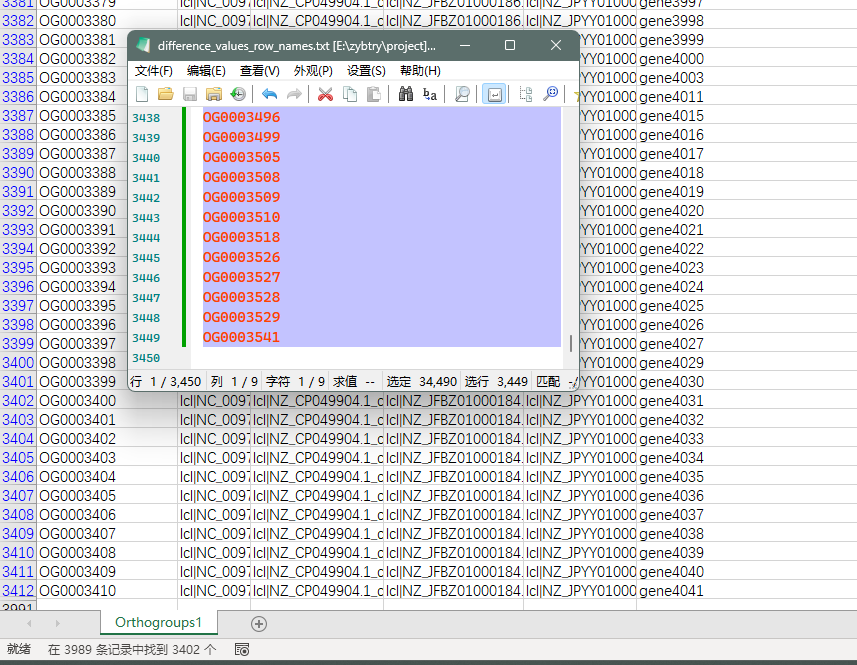
Task: Select the Orthogroups1 sheet tab in Excel
Action: [x=159, y=622]
